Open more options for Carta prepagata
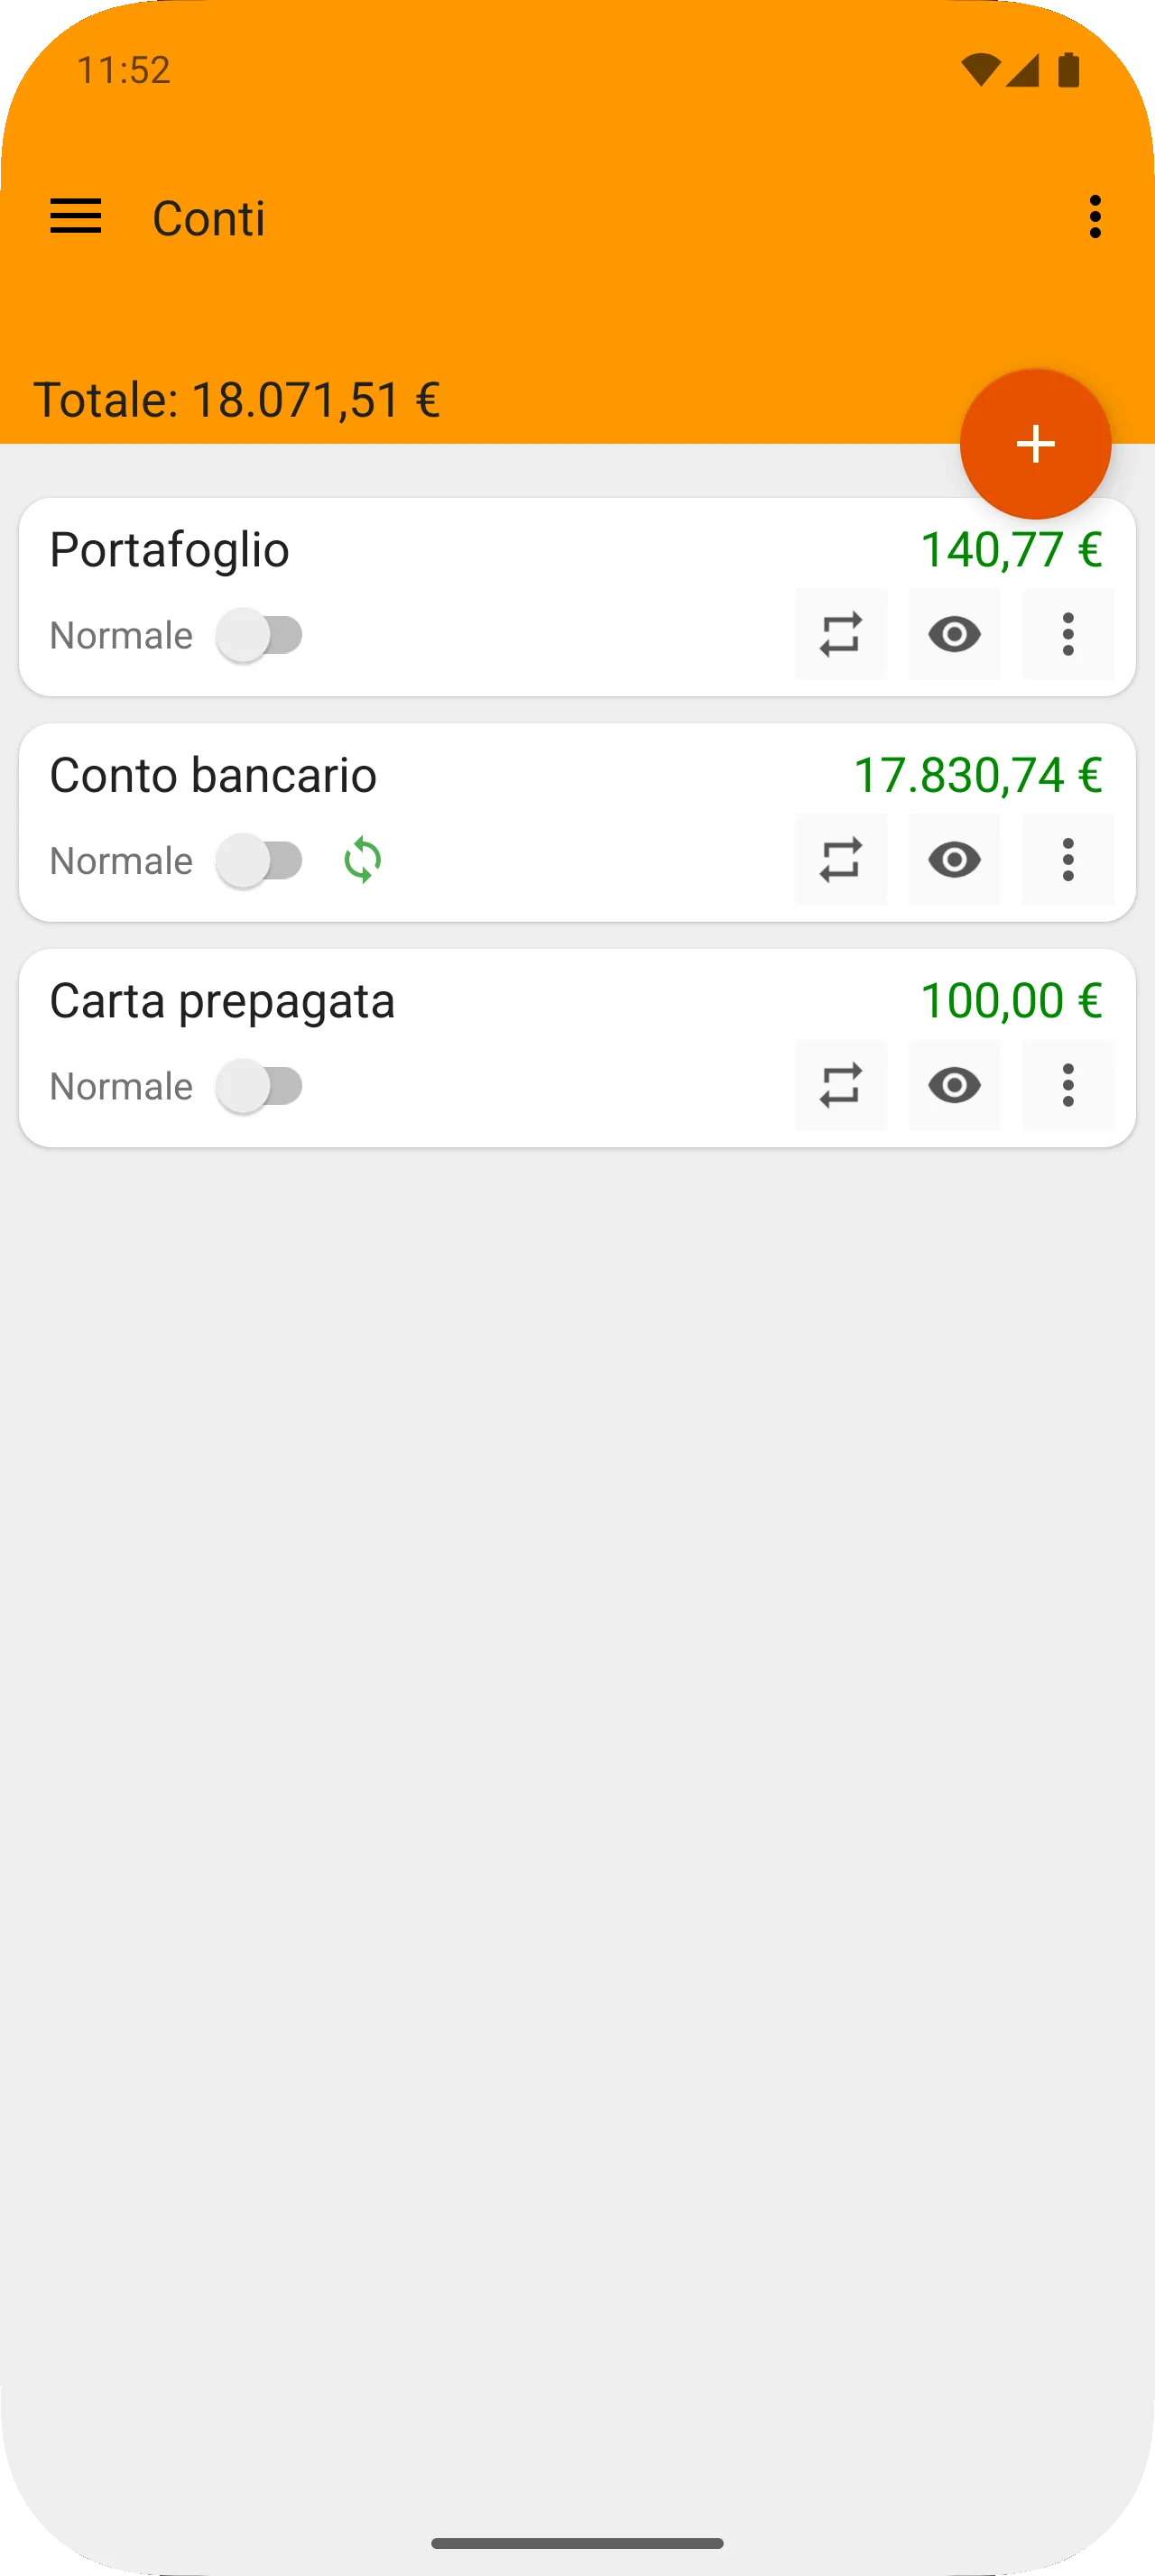Image resolution: width=1155 pixels, height=2576 pixels. (x=1068, y=1085)
